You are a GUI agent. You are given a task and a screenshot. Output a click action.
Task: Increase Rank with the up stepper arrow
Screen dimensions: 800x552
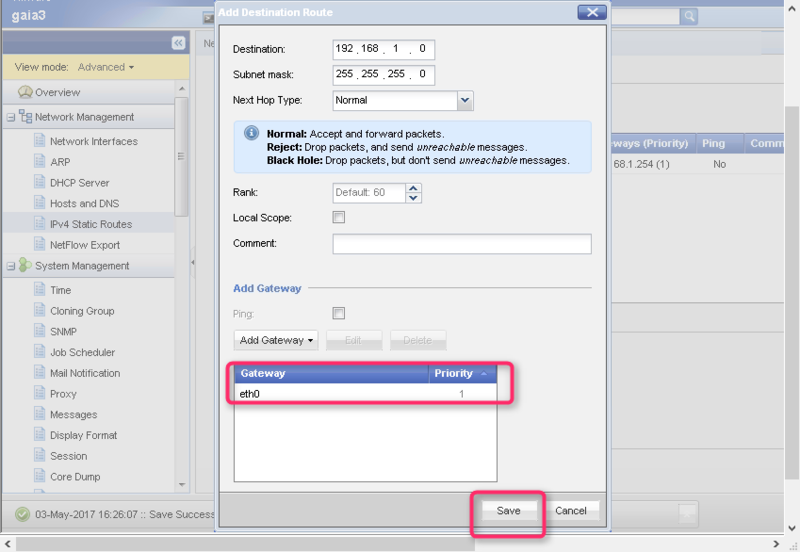tap(413, 188)
